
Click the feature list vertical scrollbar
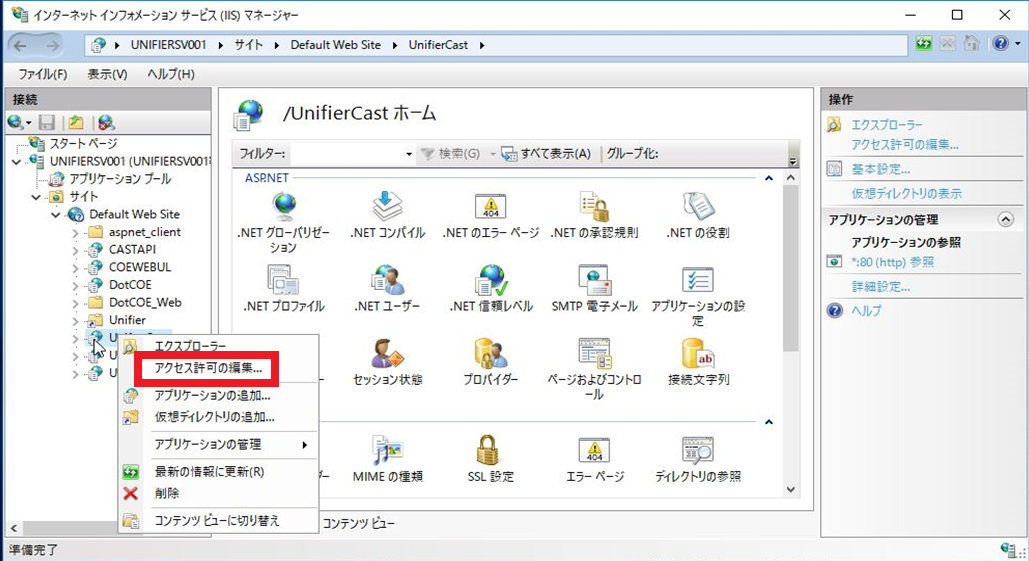pyautogui.click(x=791, y=269)
